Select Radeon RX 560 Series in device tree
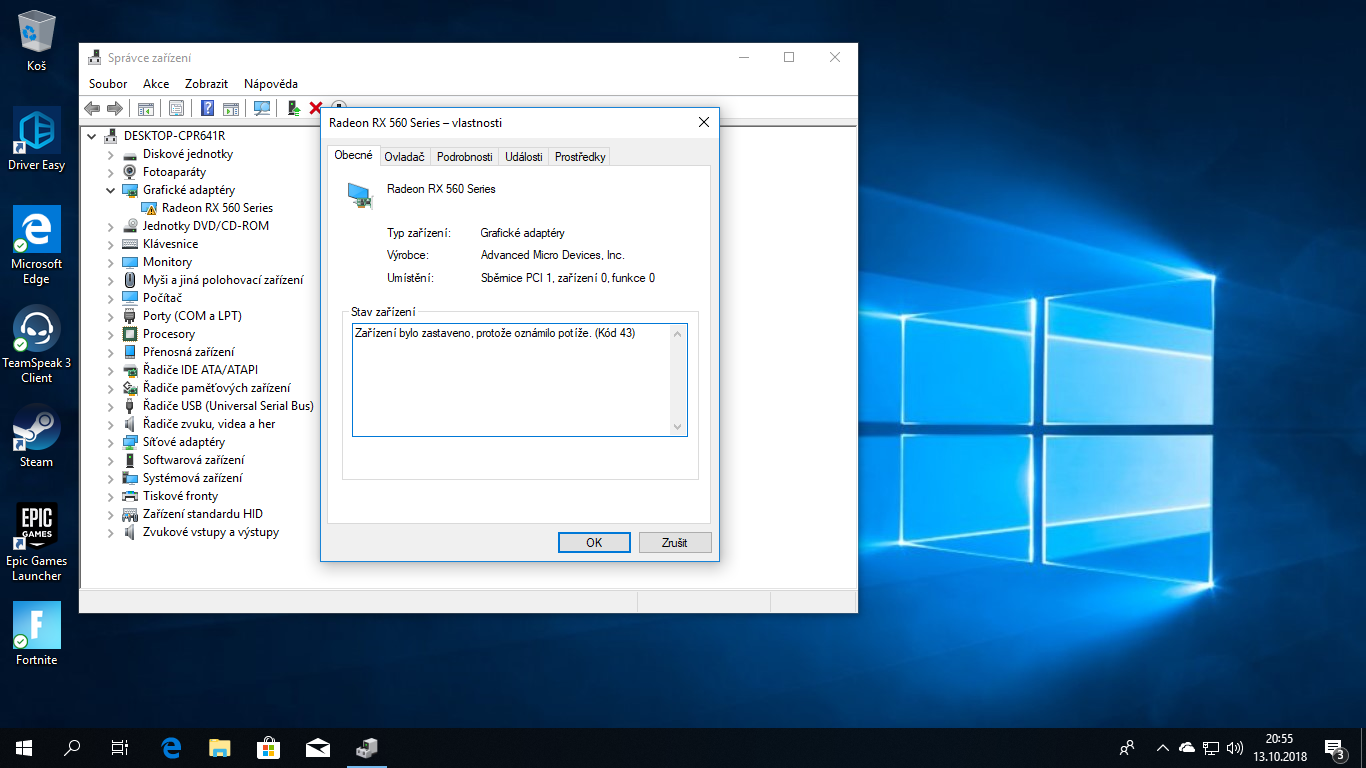Screen dimensions: 1366x768 click(x=217, y=208)
